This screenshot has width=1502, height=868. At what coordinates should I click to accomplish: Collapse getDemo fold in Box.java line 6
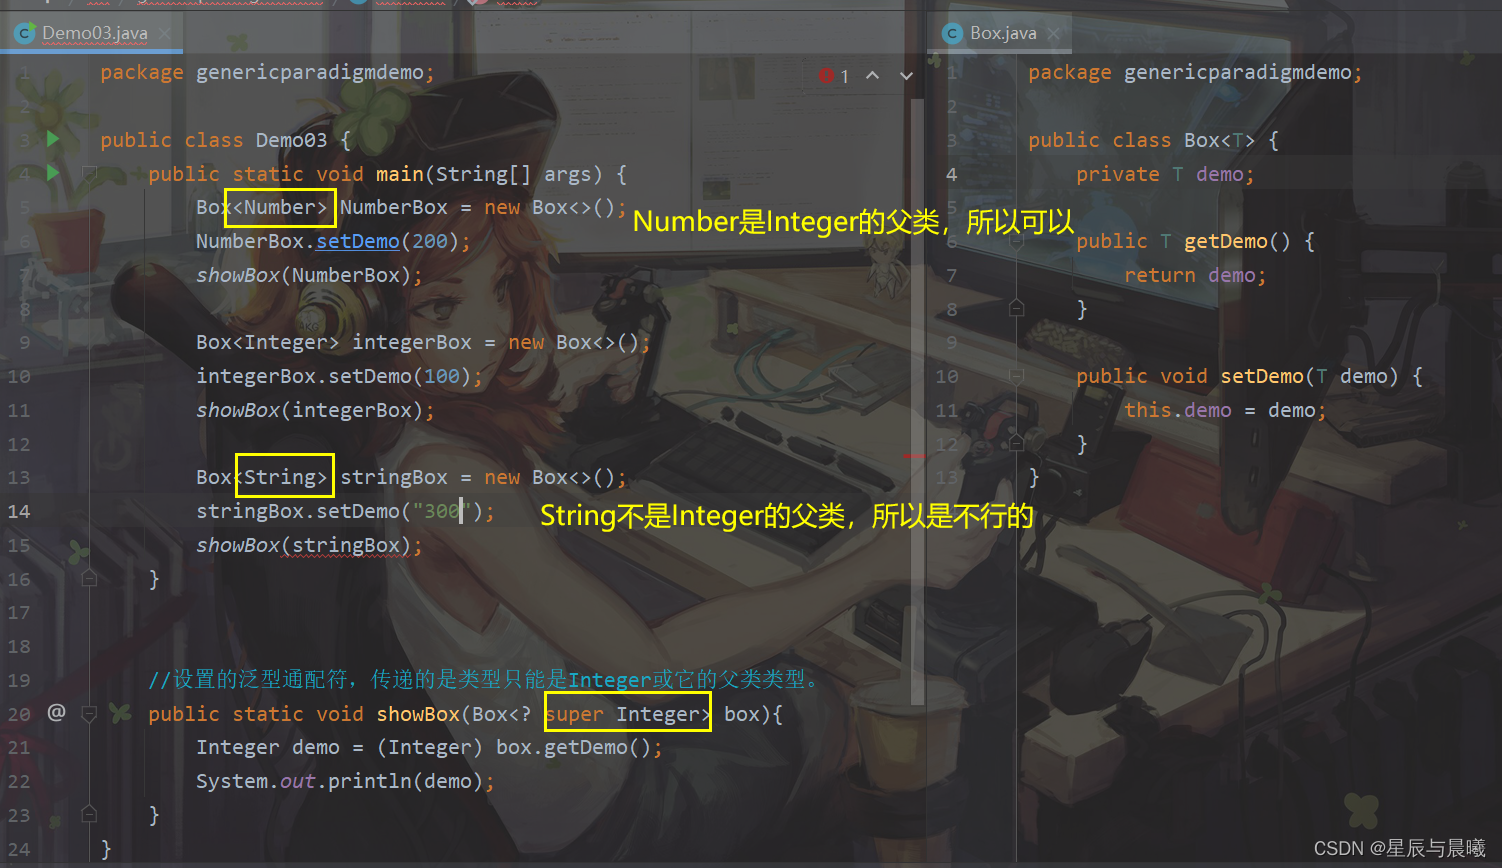coord(1017,241)
